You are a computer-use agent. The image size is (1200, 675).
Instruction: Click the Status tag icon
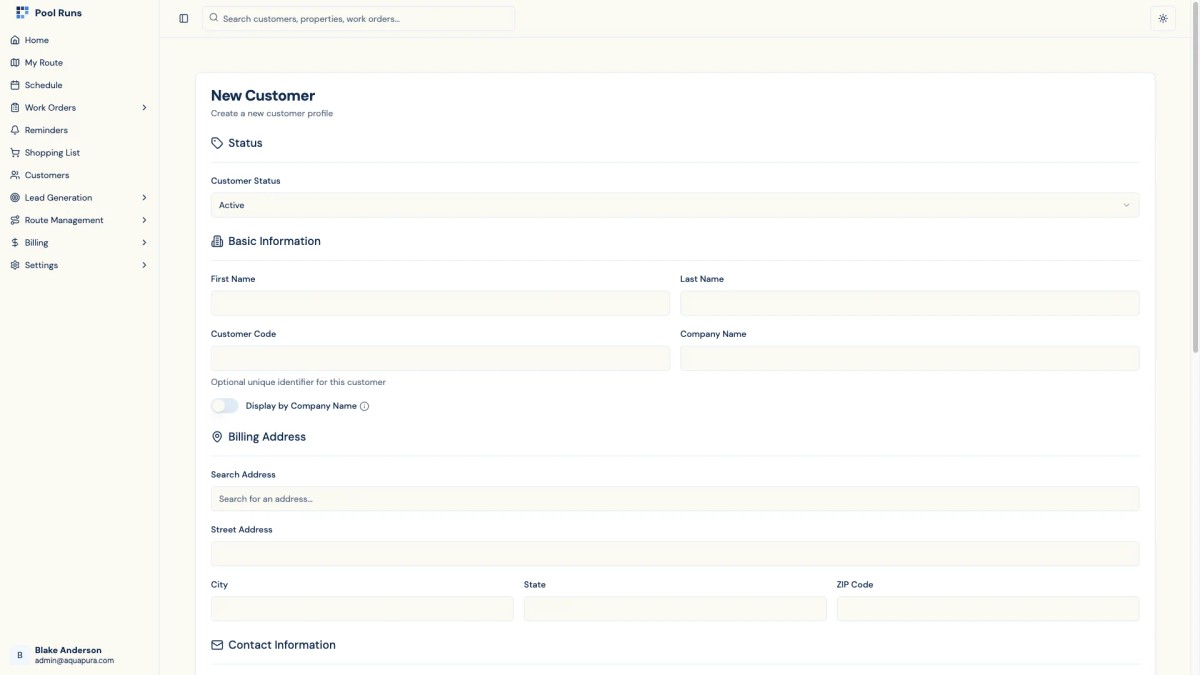pos(217,143)
